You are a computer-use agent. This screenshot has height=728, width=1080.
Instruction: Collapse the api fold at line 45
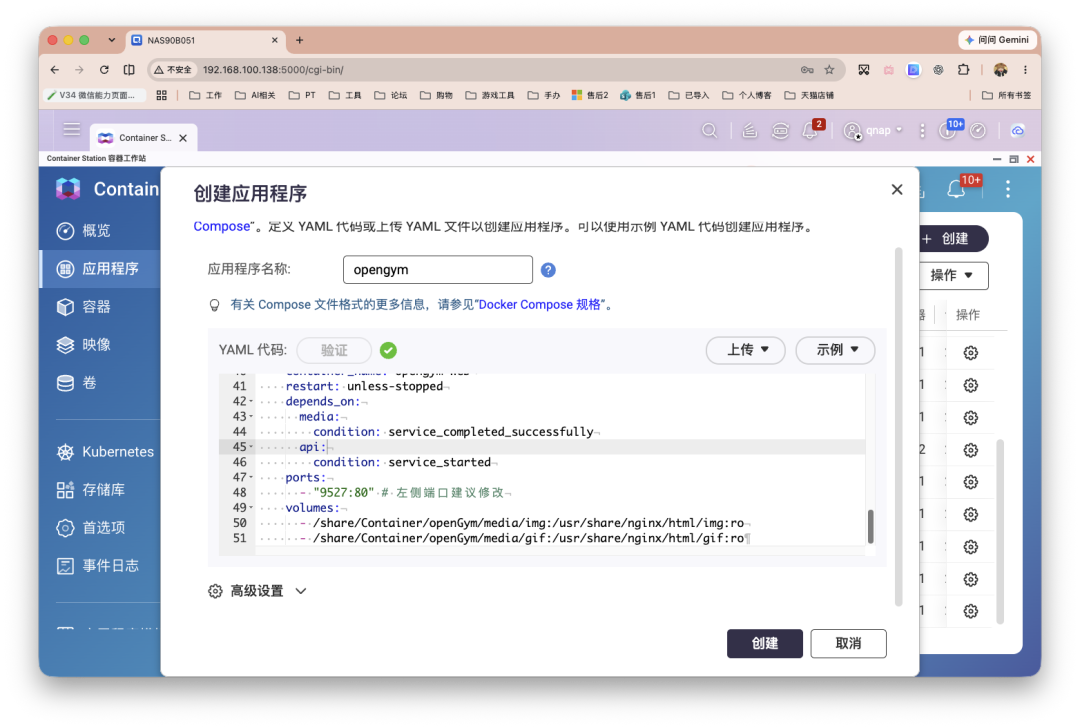point(251,447)
